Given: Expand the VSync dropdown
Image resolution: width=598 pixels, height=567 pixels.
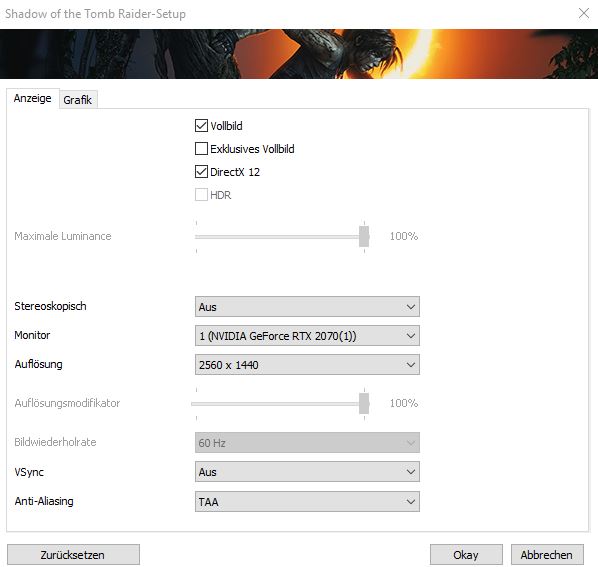Looking at the screenshot, I should tap(307, 472).
